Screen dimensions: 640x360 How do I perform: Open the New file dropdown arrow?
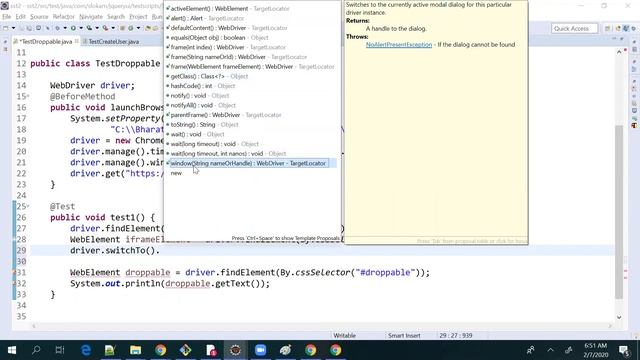(13, 28)
